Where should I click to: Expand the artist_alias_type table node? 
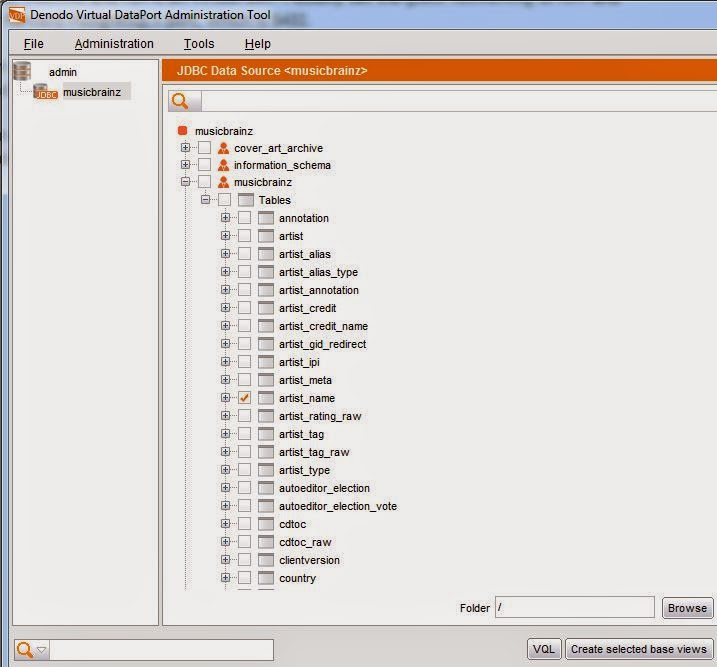(225, 272)
